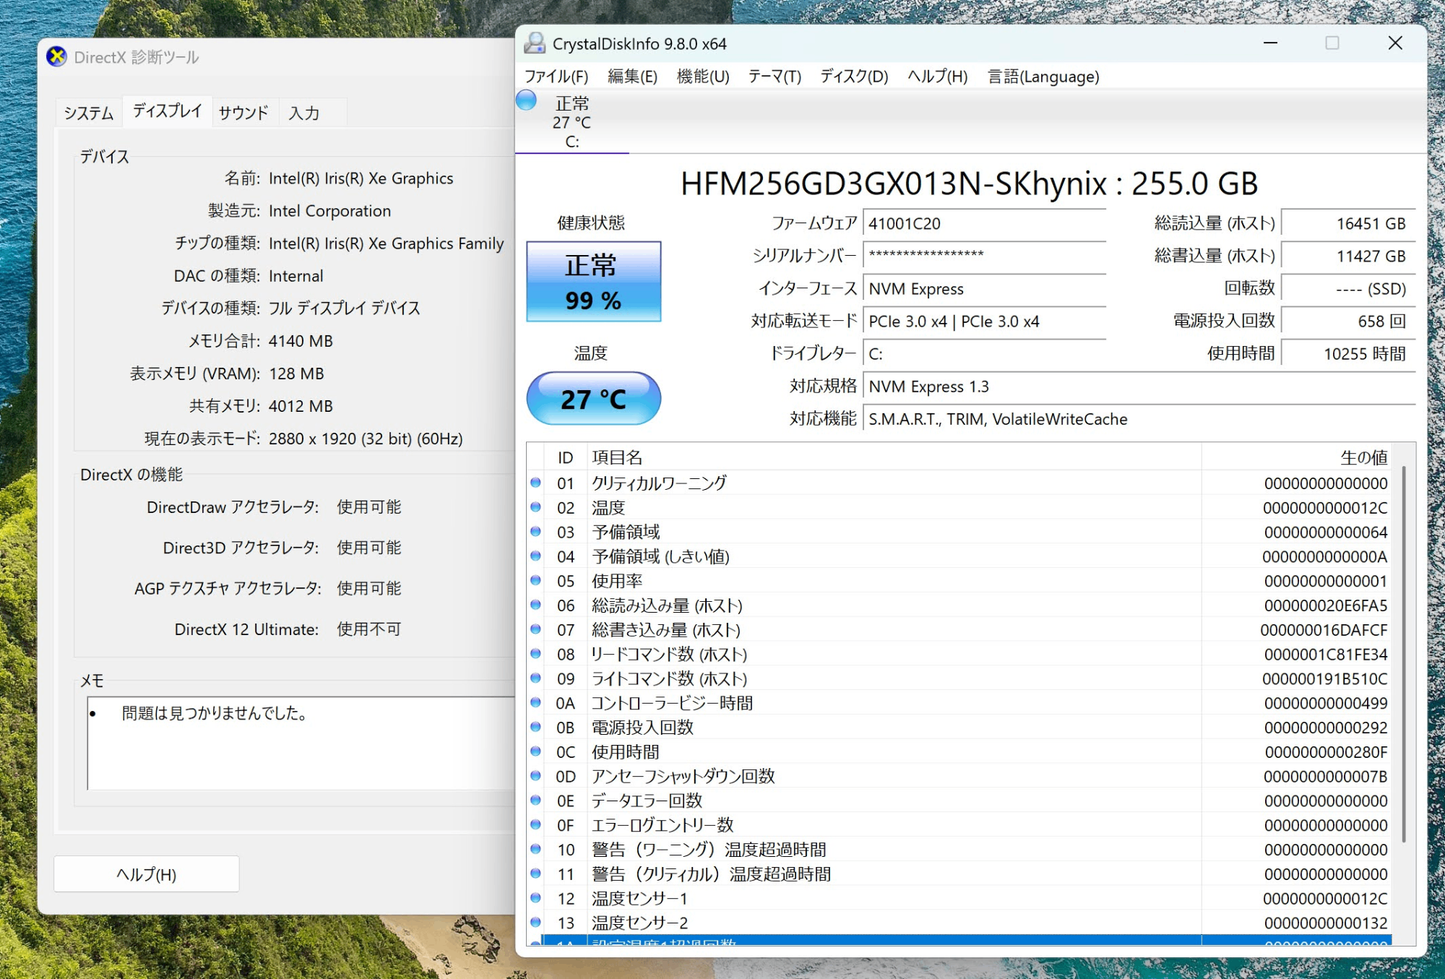Select the row 予備領域 with ID 03
The height and width of the screenshot is (979, 1445).
coord(960,532)
